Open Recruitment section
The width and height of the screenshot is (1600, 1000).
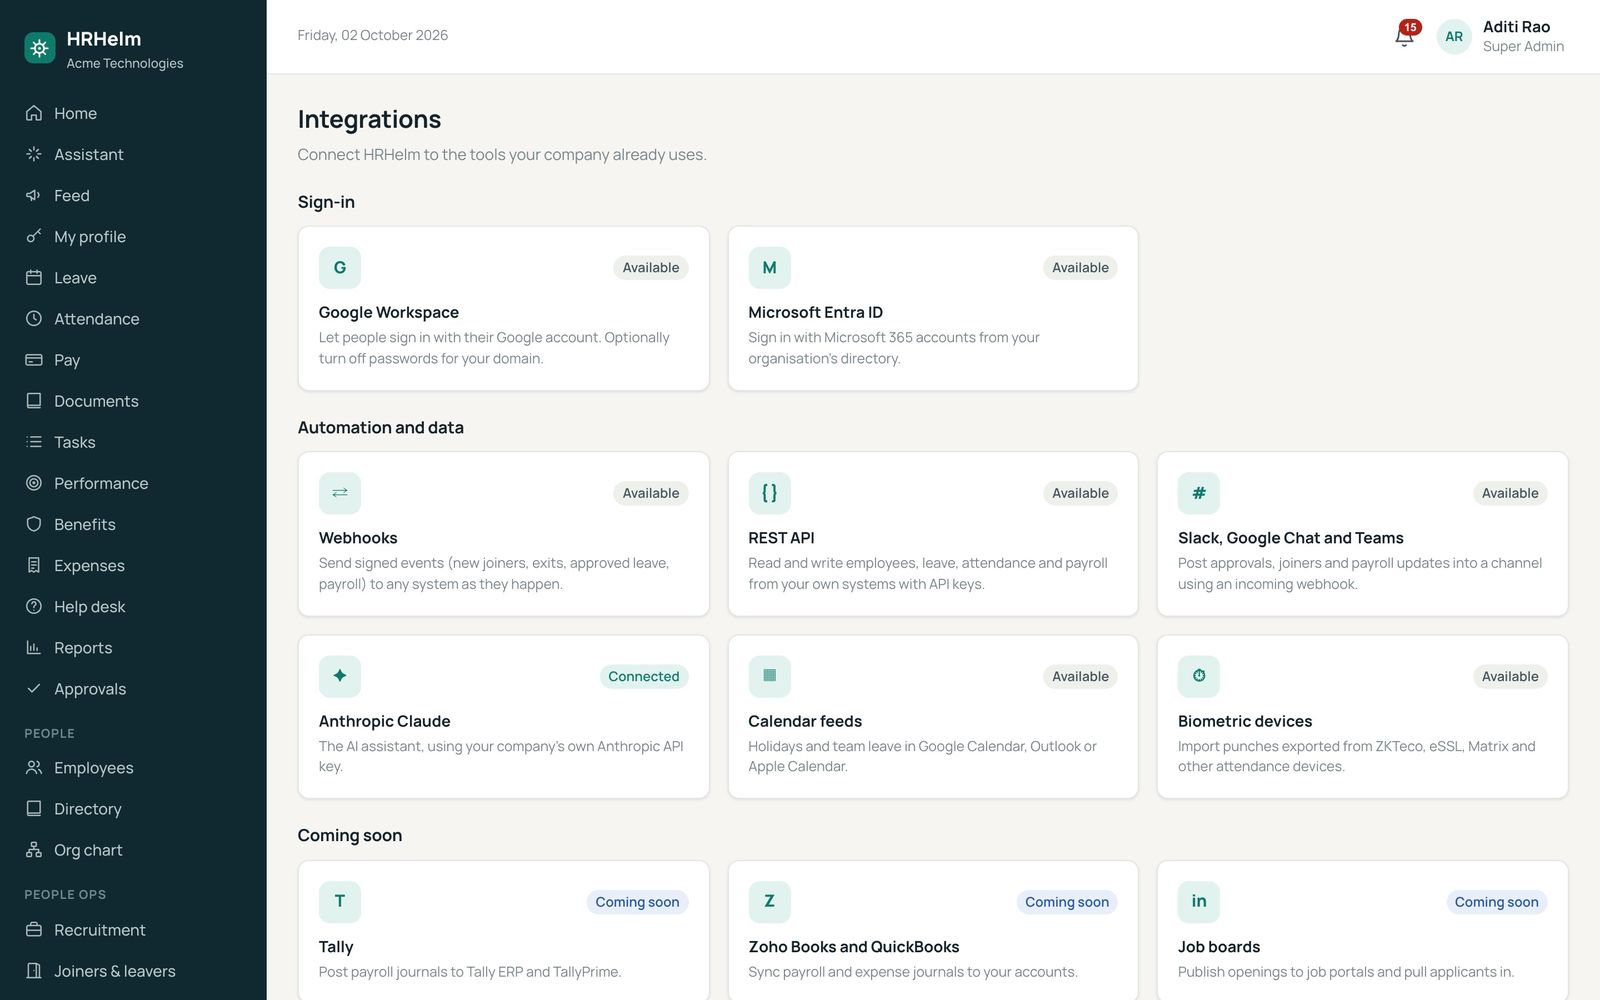point(133,929)
